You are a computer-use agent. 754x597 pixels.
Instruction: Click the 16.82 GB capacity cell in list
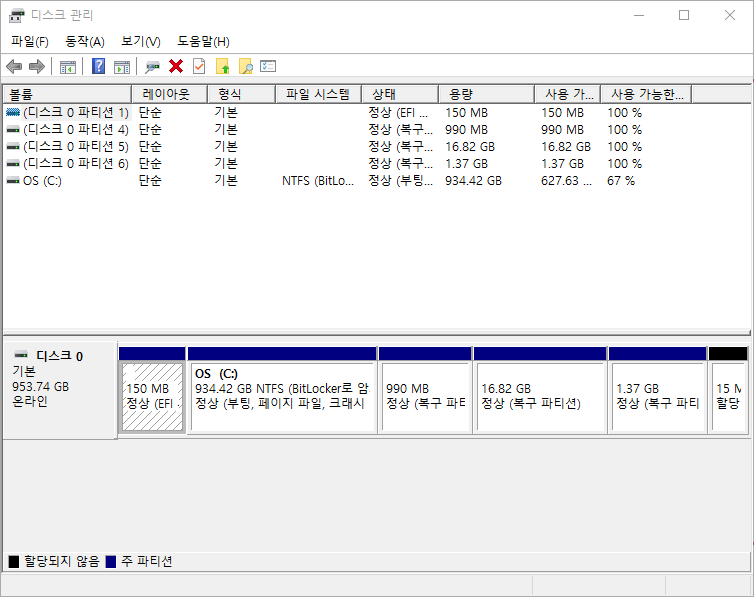tap(470, 147)
